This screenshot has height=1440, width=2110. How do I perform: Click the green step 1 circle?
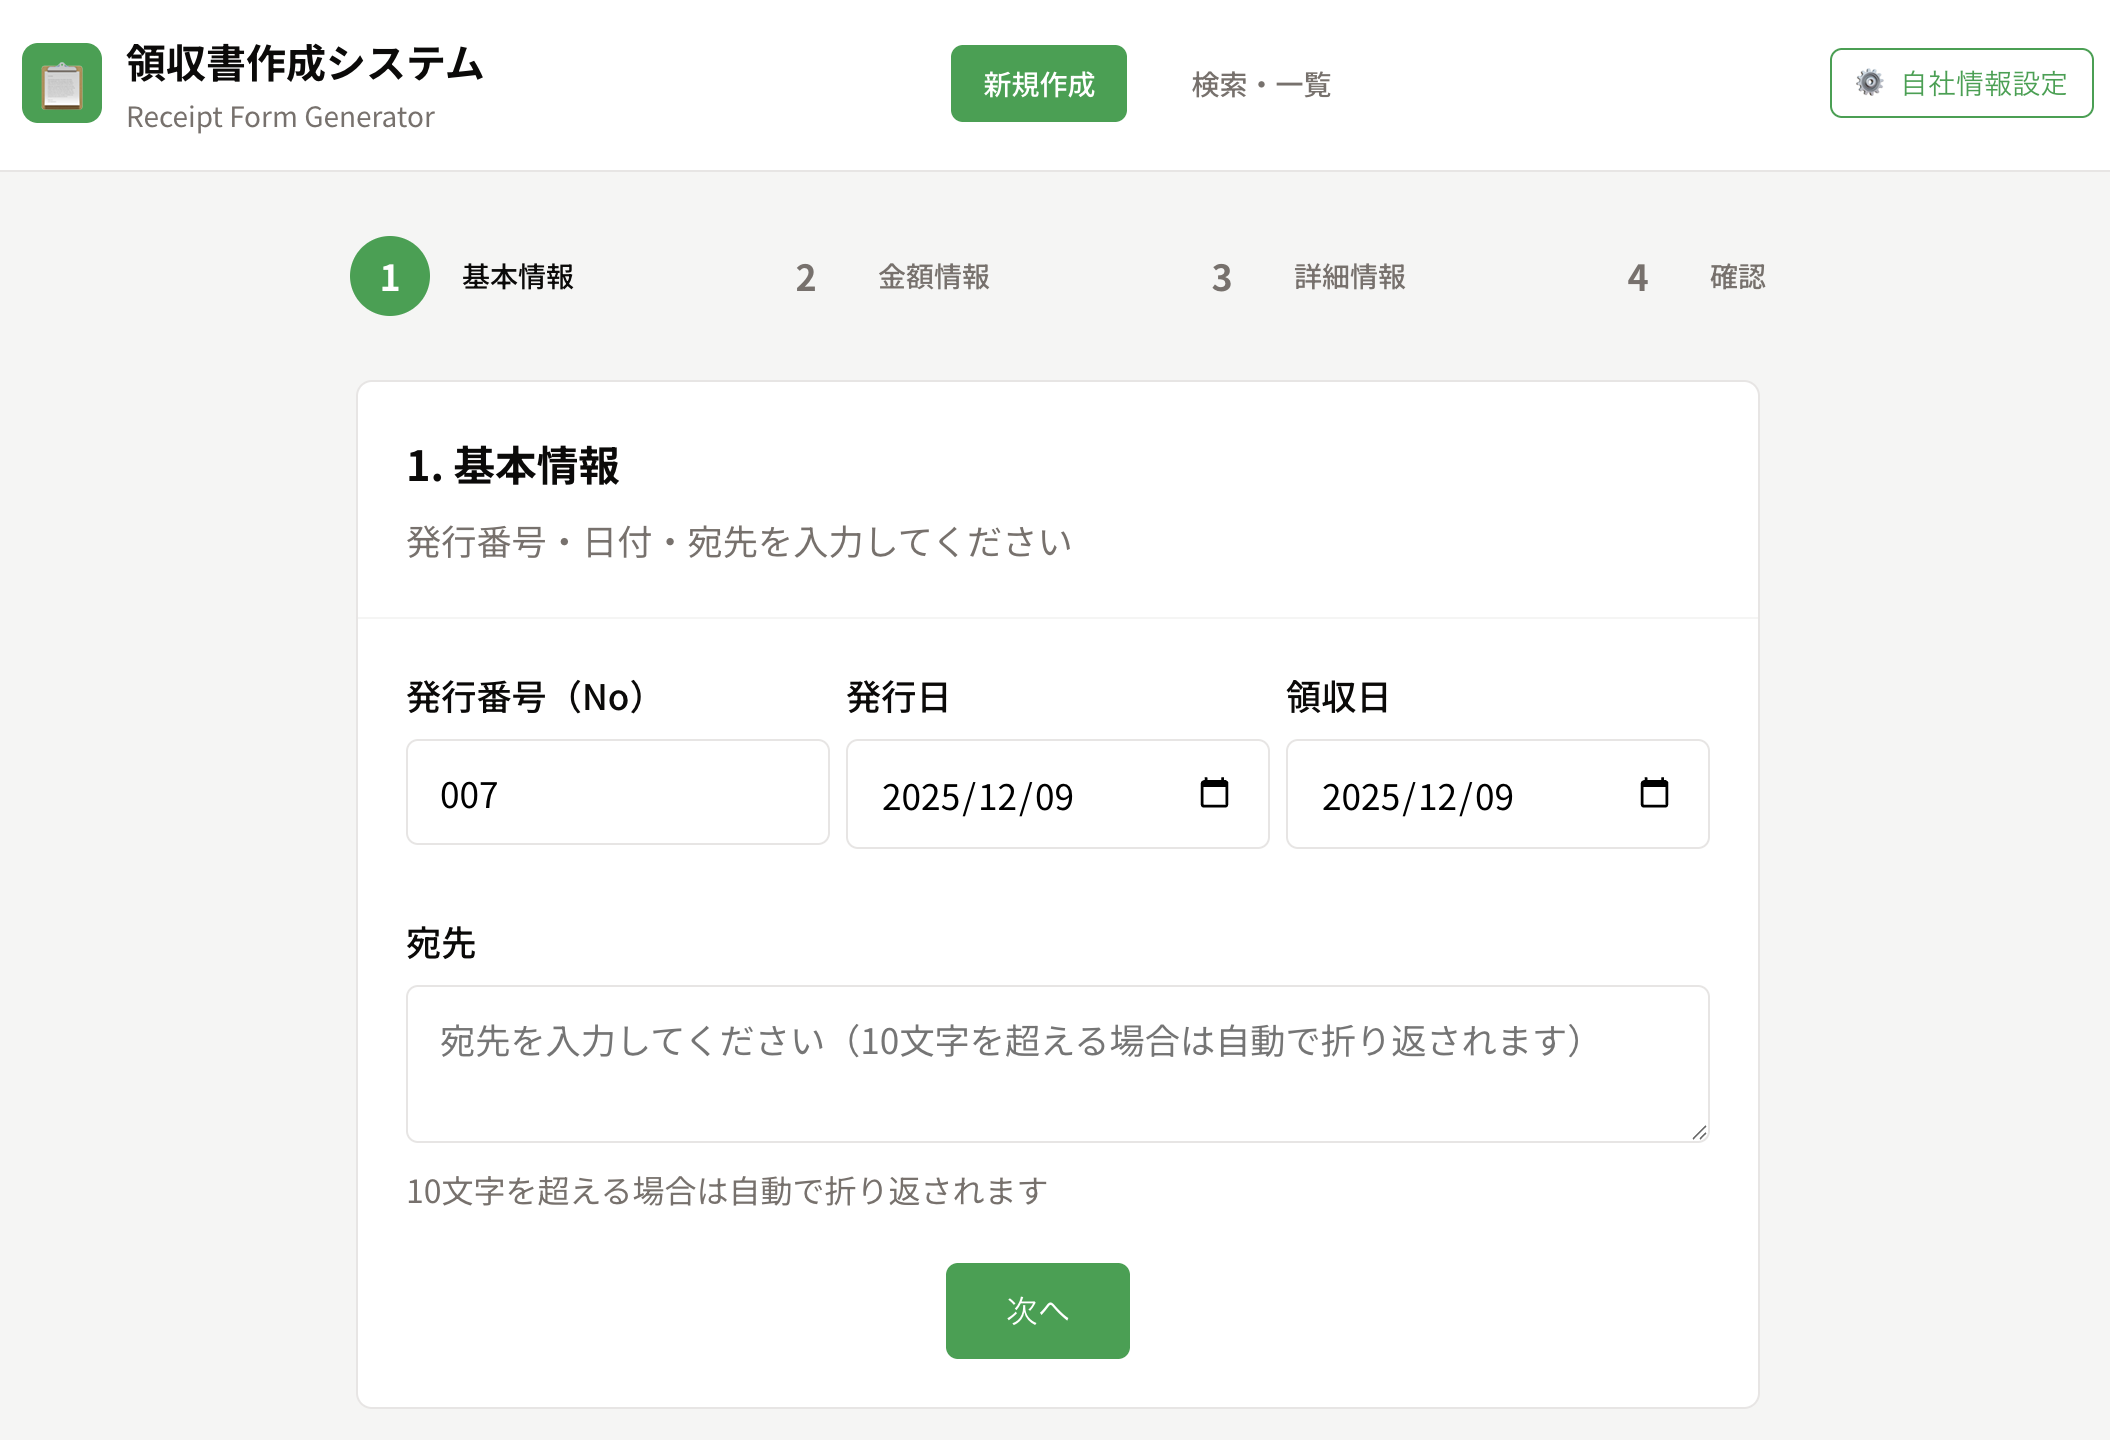coord(389,276)
